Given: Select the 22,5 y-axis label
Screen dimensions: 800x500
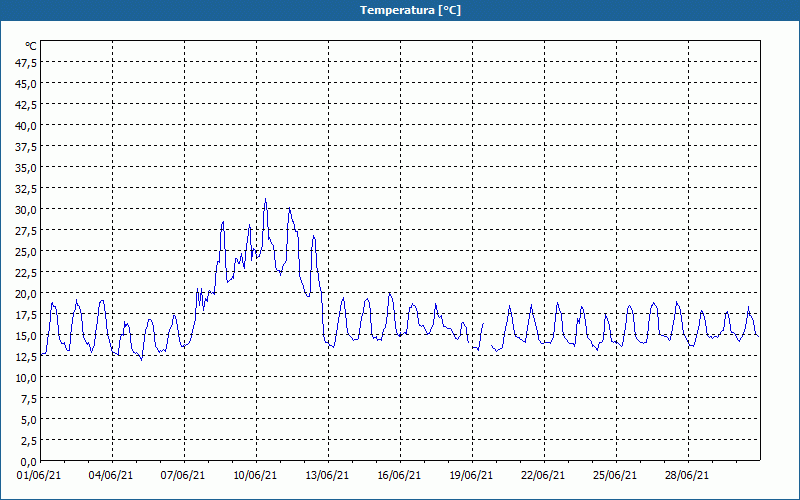Looking at the screenshot, I should (x=27, y=273).
